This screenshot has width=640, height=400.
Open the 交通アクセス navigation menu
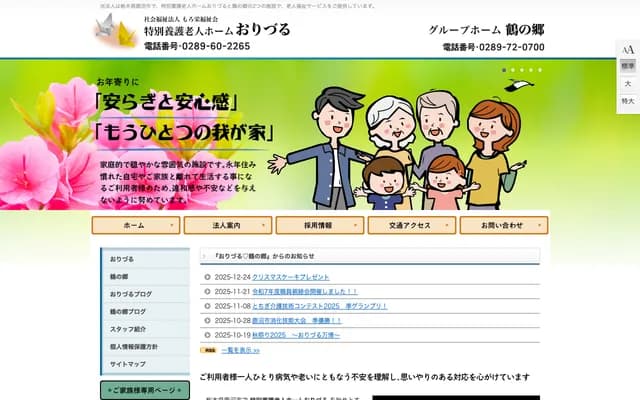pos(412,225)
